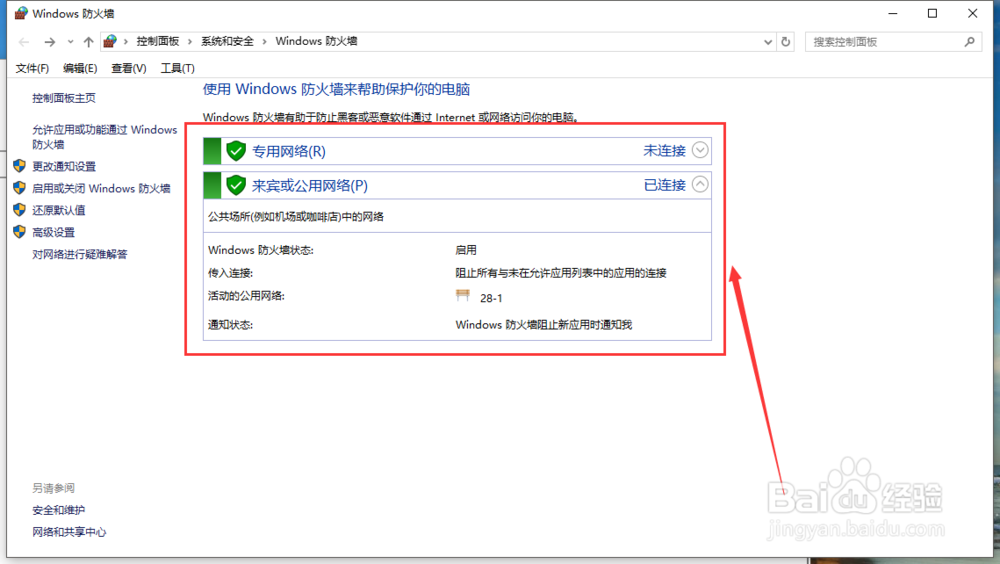Click the Control Panel icon in address bar
Image resolution: width=1000 pixels, height=564 pixels.
click(110, 41)
